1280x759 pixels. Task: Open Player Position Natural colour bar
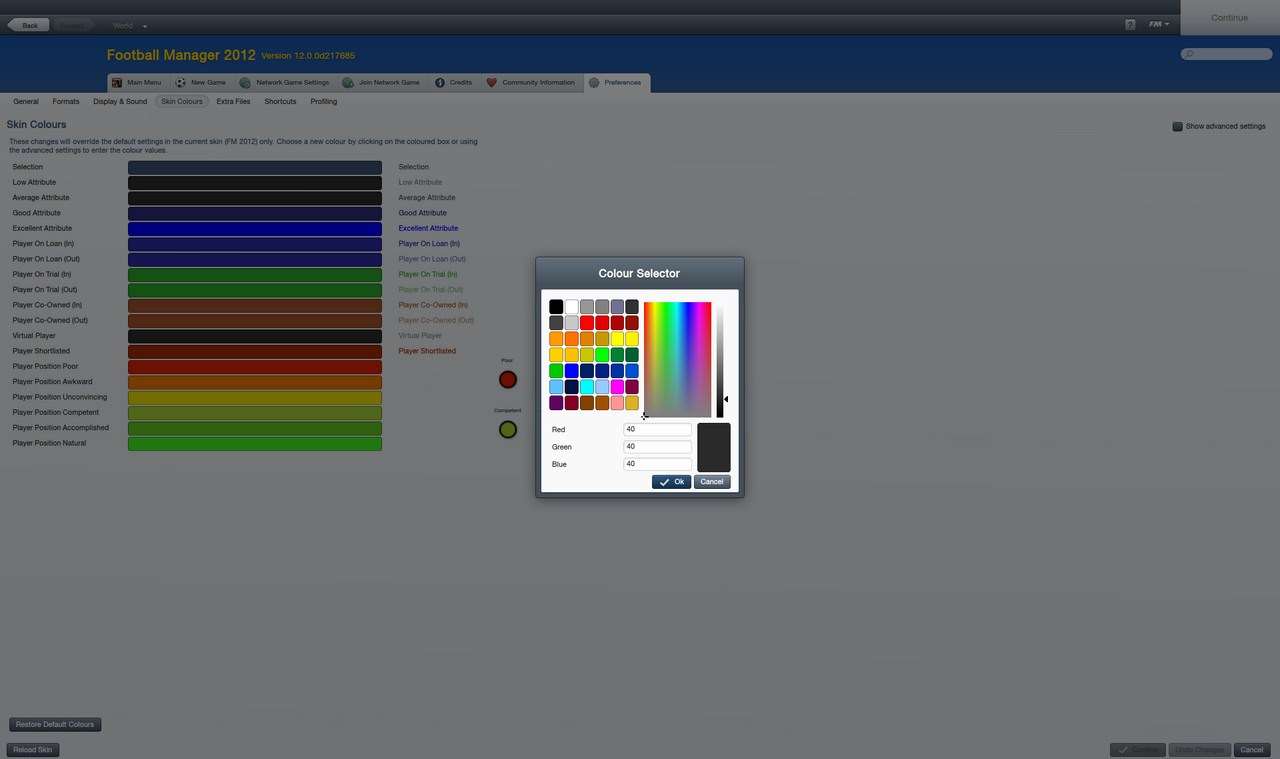(255, 444)
